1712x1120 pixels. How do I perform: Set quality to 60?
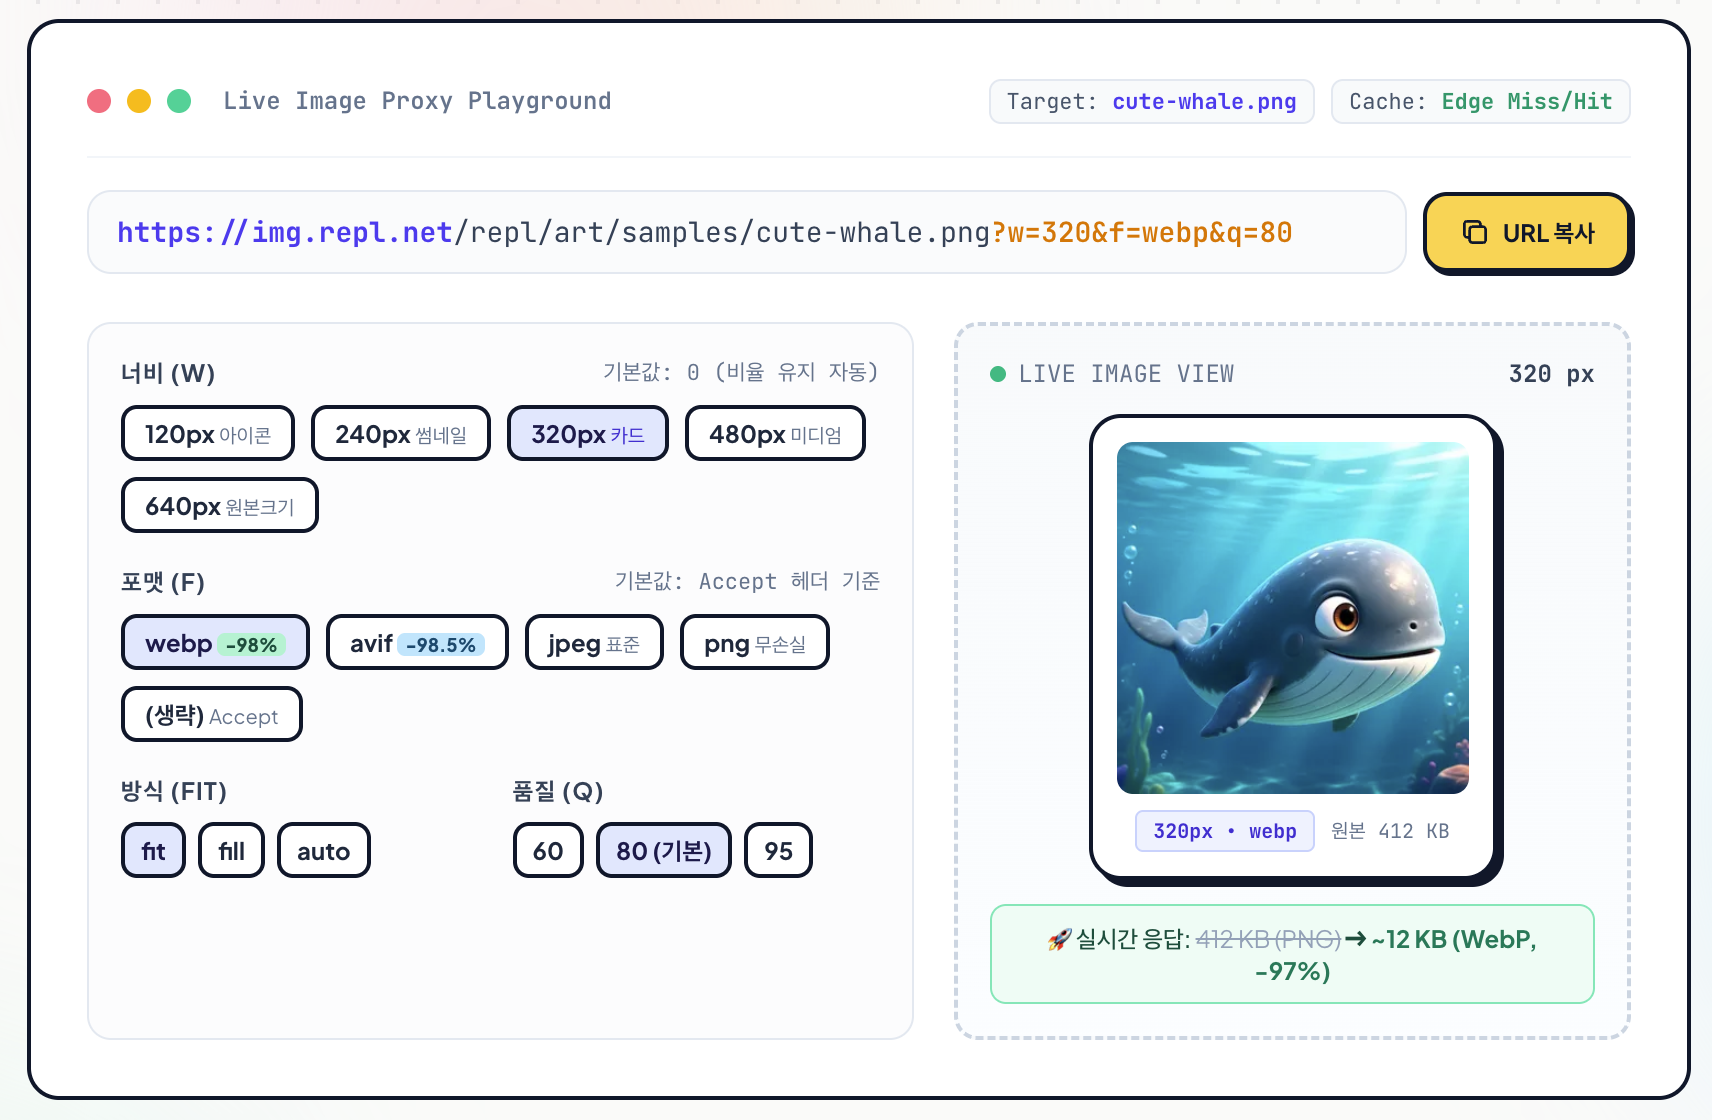[x=548, y=851]
